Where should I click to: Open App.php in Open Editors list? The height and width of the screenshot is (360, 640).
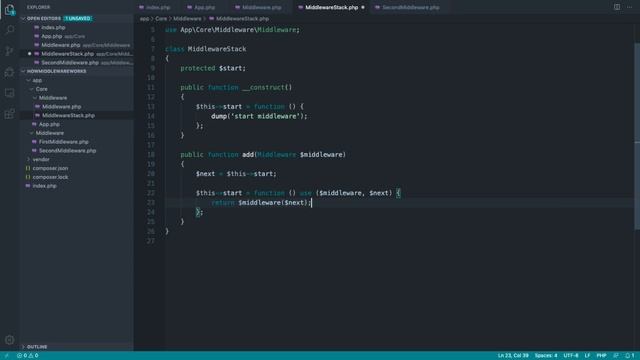pyautogui.click(x=51, y=36)
